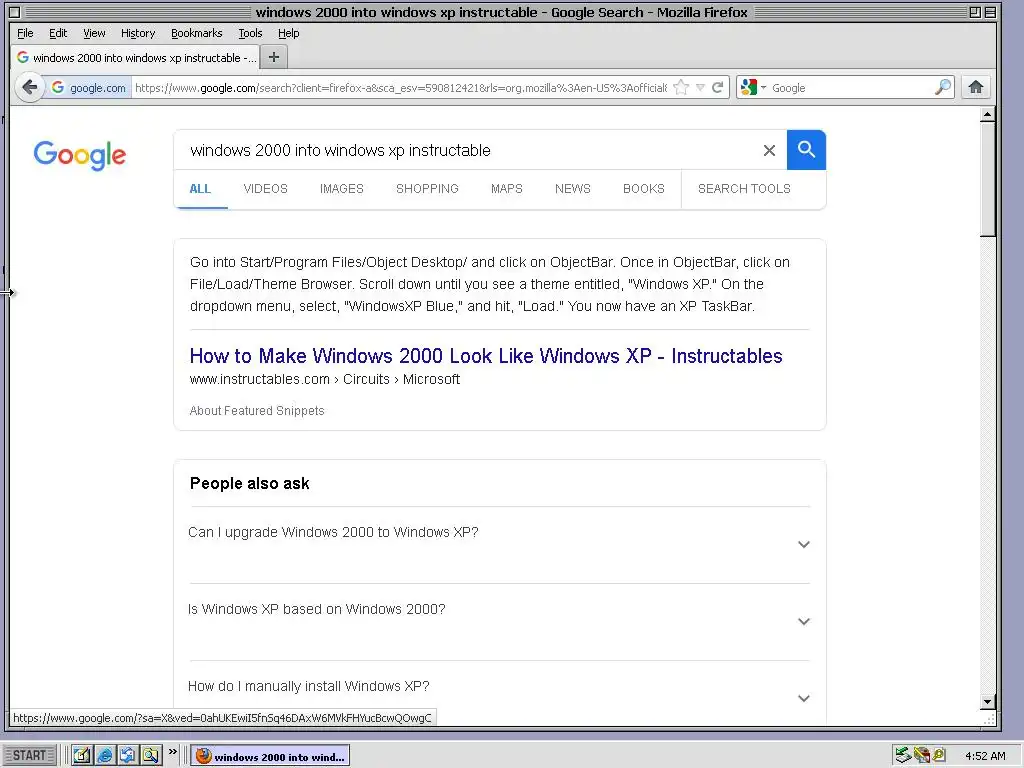Expand 'Can I upgrade Windows 2000 to Windows XP?'

click(x=500, y=544)
